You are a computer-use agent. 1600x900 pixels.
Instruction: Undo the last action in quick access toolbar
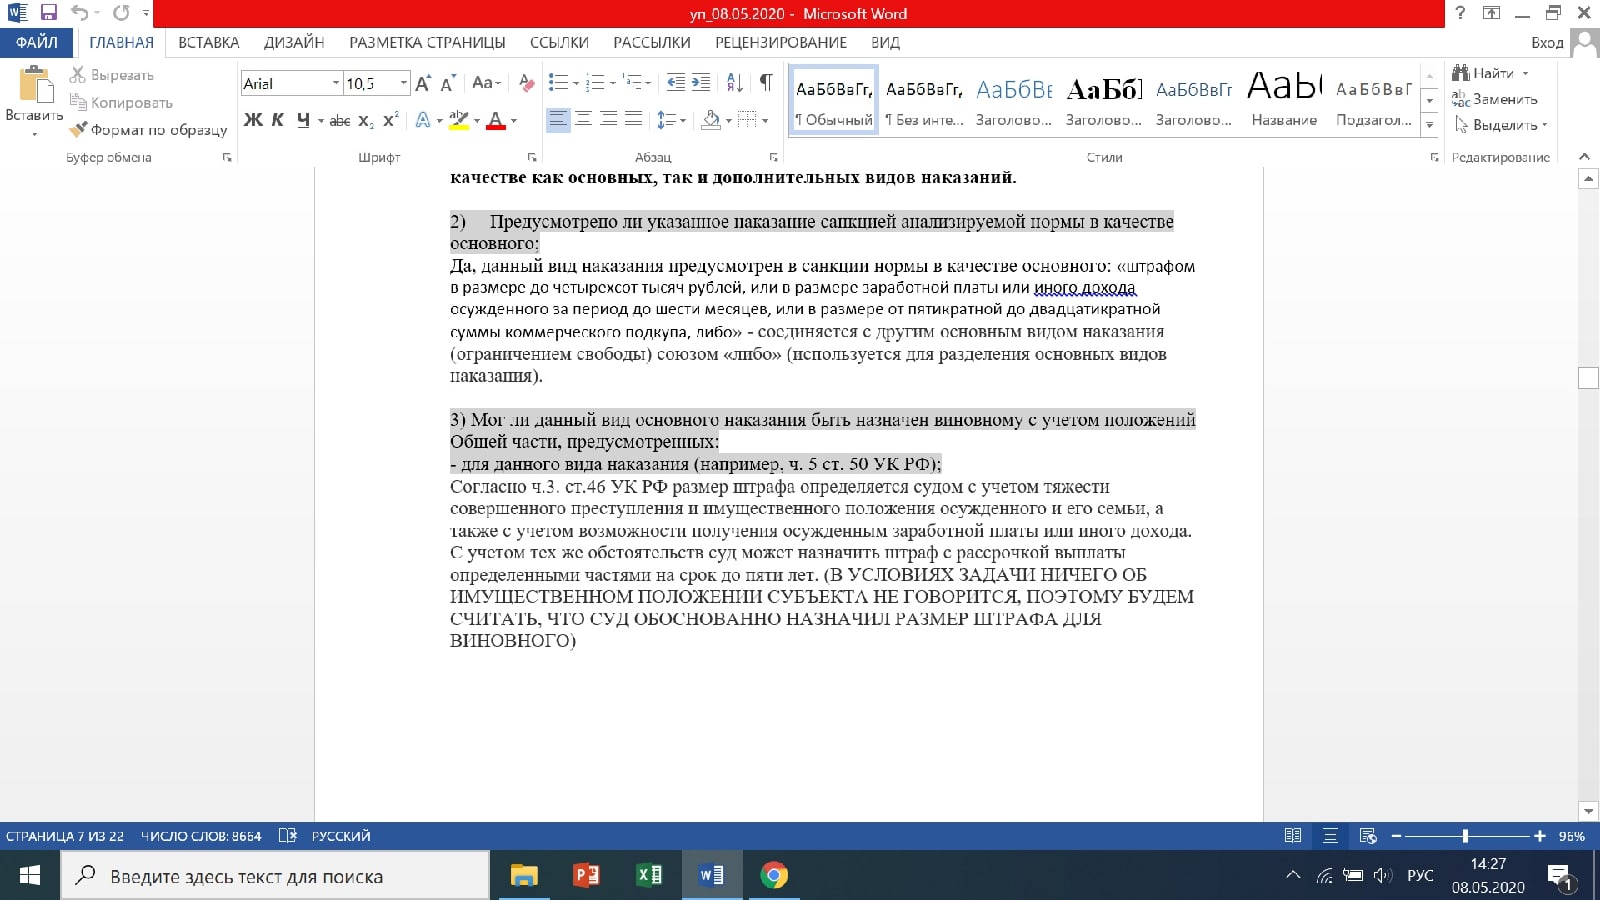coord(80,13)
